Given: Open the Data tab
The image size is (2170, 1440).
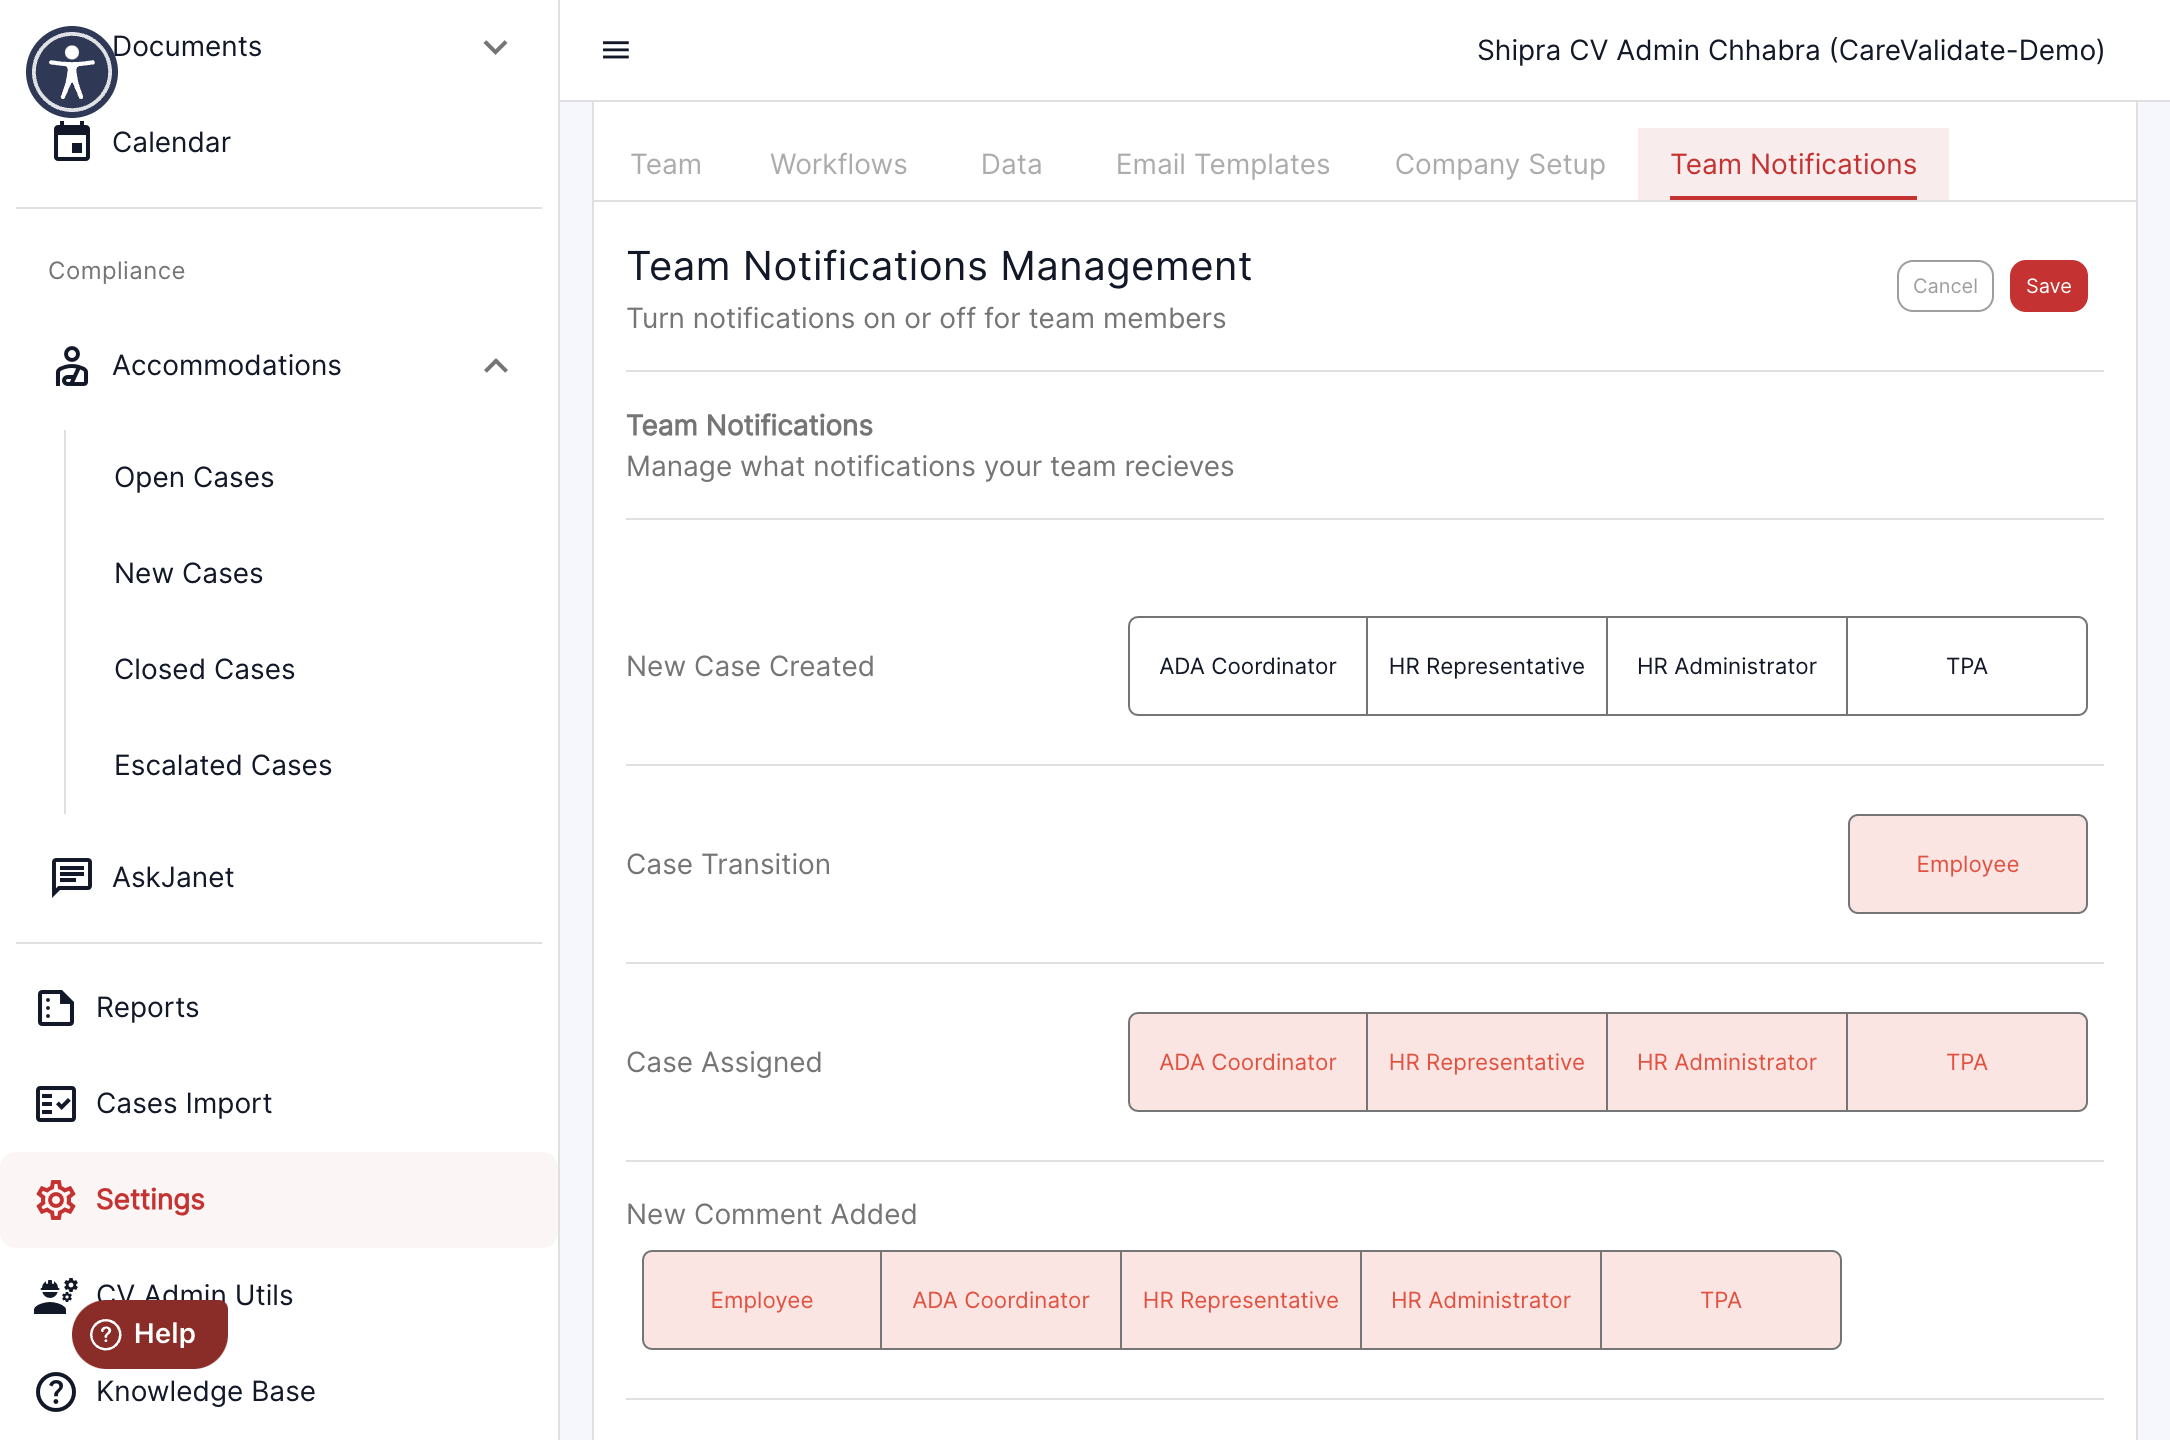Looking at the screenshot, I should pos(1012,164).
